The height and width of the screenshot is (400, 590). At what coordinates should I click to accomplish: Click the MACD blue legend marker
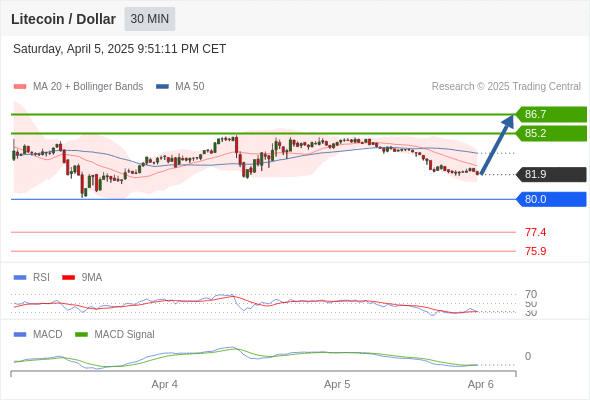pyautogui.click(x=20, y=335)
